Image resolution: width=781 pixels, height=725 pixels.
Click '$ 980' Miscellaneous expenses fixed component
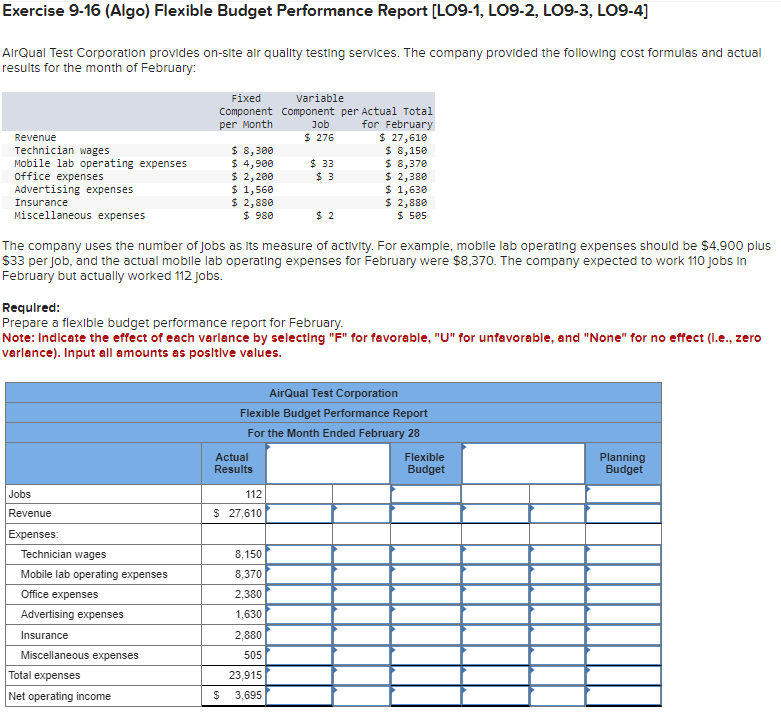point(259,215)
